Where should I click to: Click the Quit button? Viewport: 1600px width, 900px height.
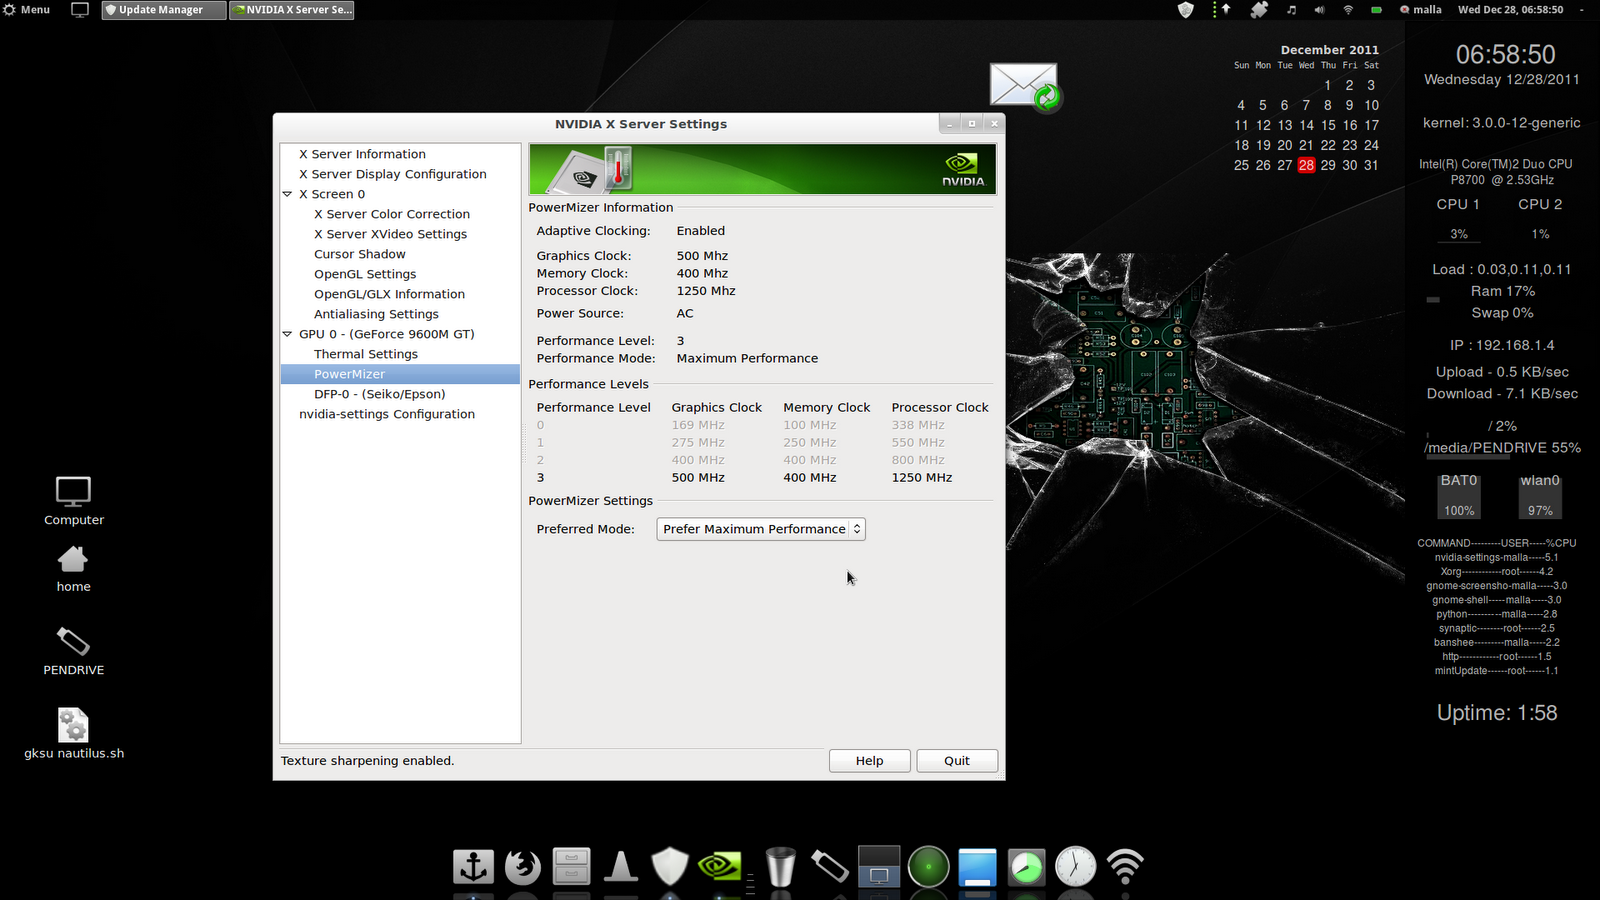(957, 761)
